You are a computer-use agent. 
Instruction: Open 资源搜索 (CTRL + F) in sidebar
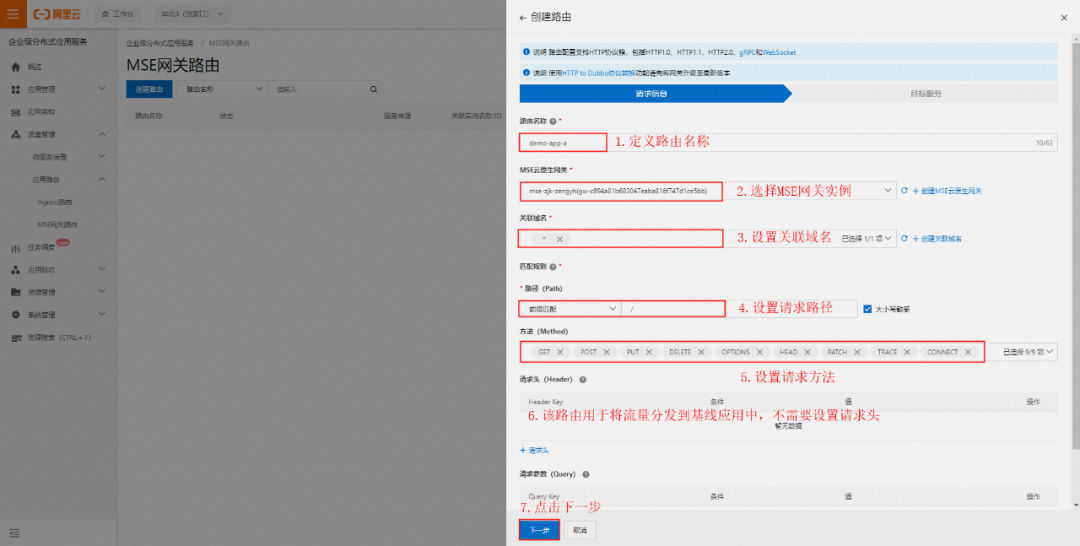59,337
